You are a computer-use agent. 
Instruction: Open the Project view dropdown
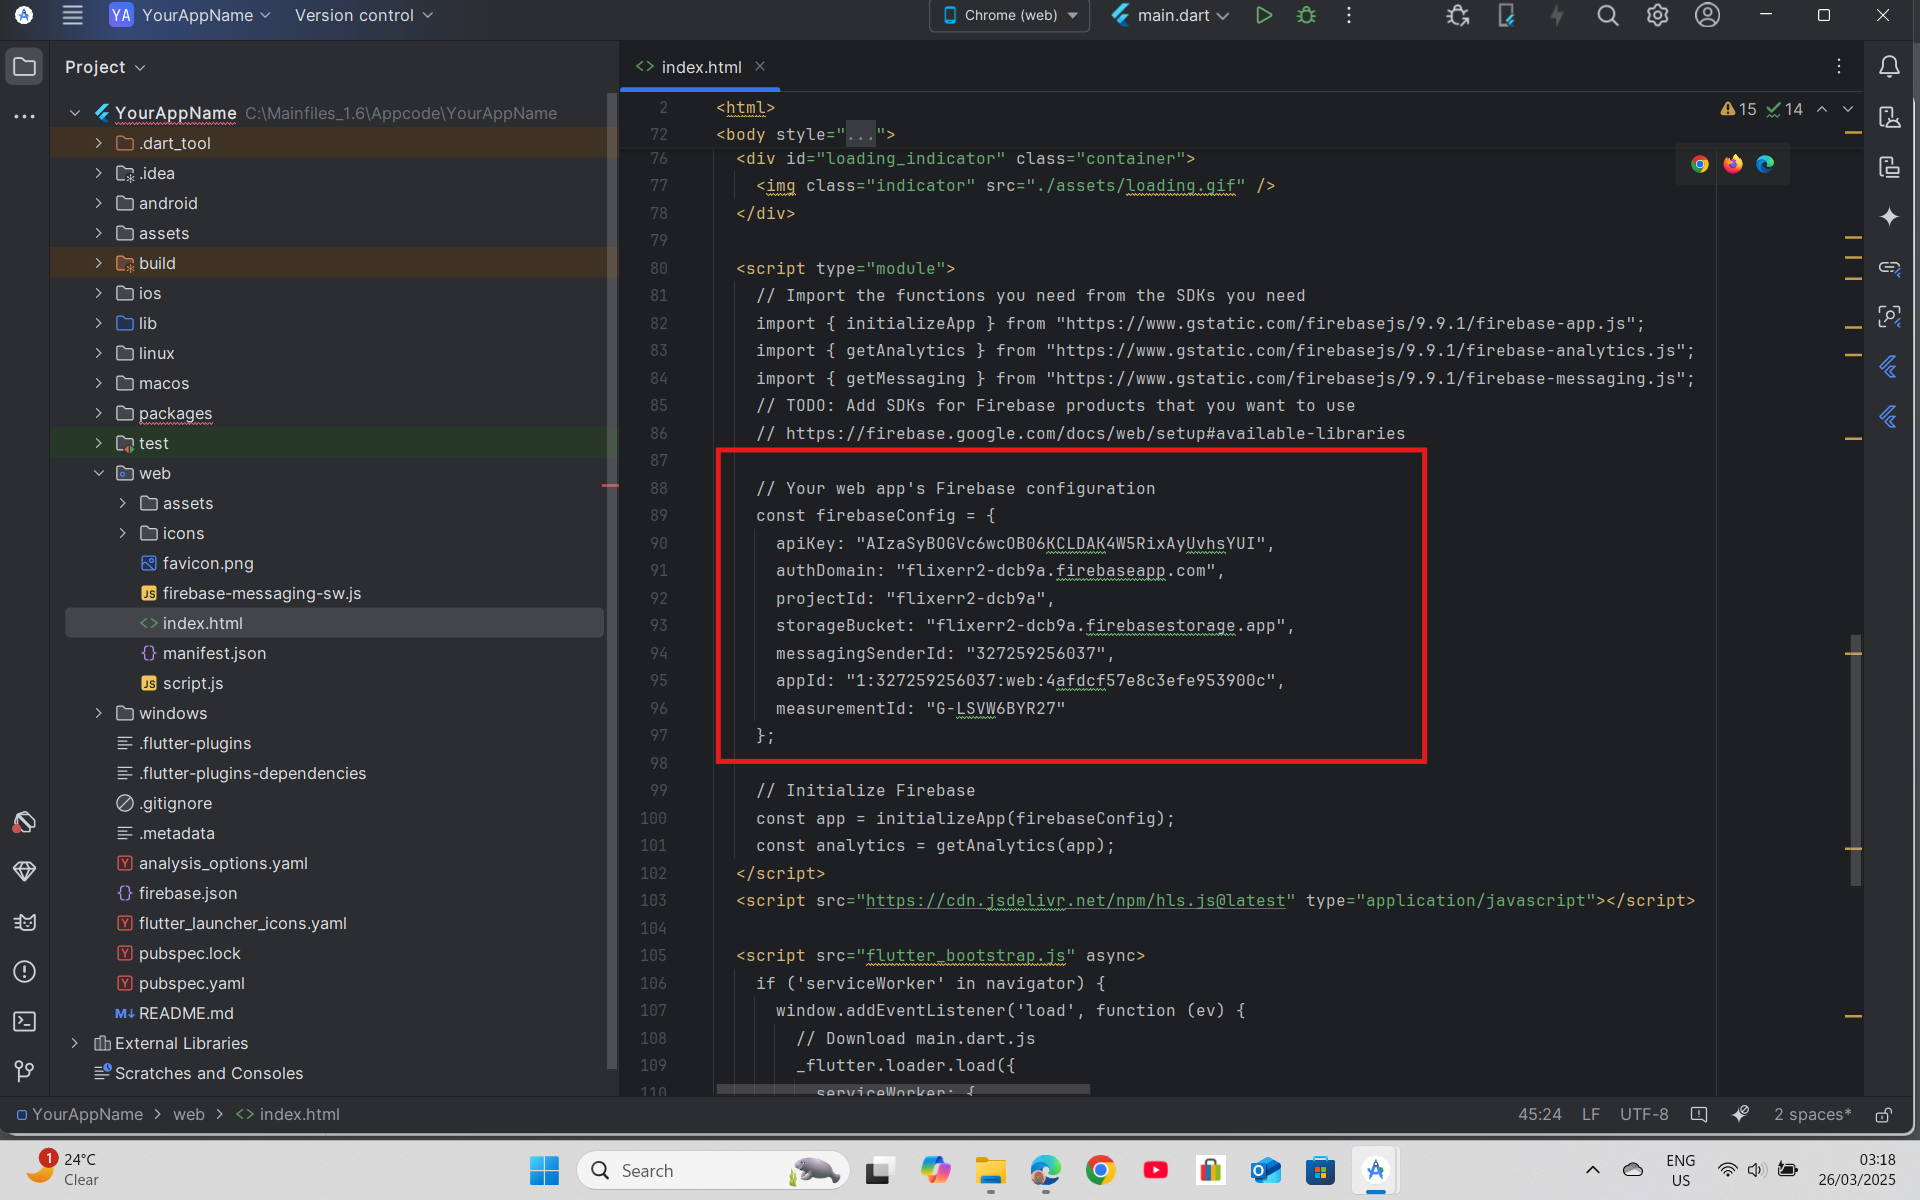[x=105, y=67]
